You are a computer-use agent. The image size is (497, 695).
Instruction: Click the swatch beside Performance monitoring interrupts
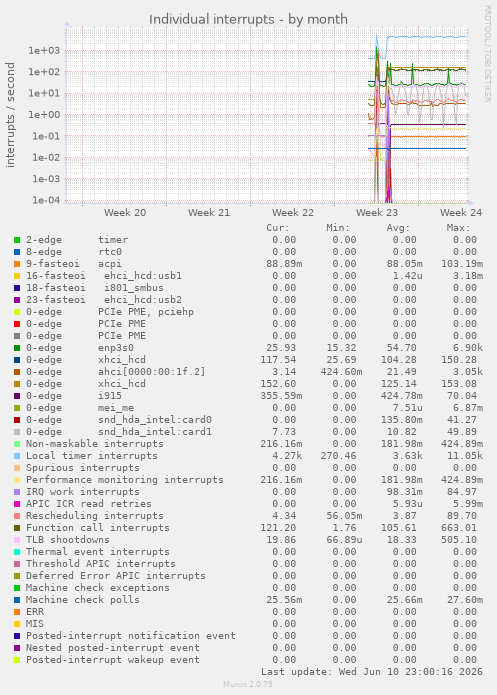(x=17, y=480)
